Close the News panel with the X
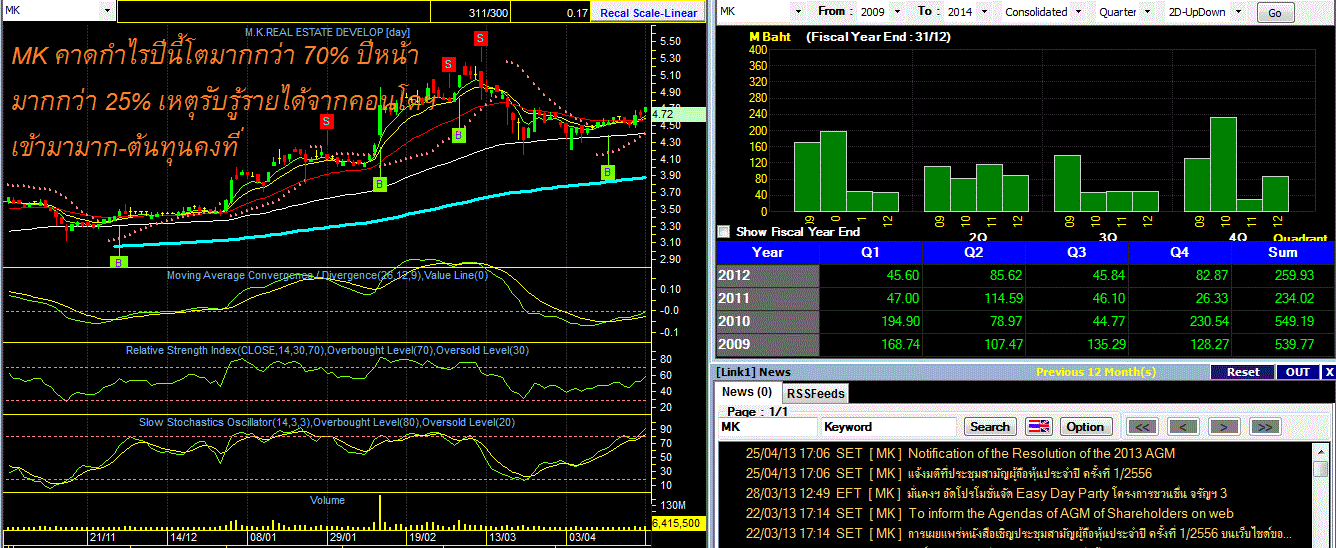1336x548 pixels. click(x=1329, y=372)
